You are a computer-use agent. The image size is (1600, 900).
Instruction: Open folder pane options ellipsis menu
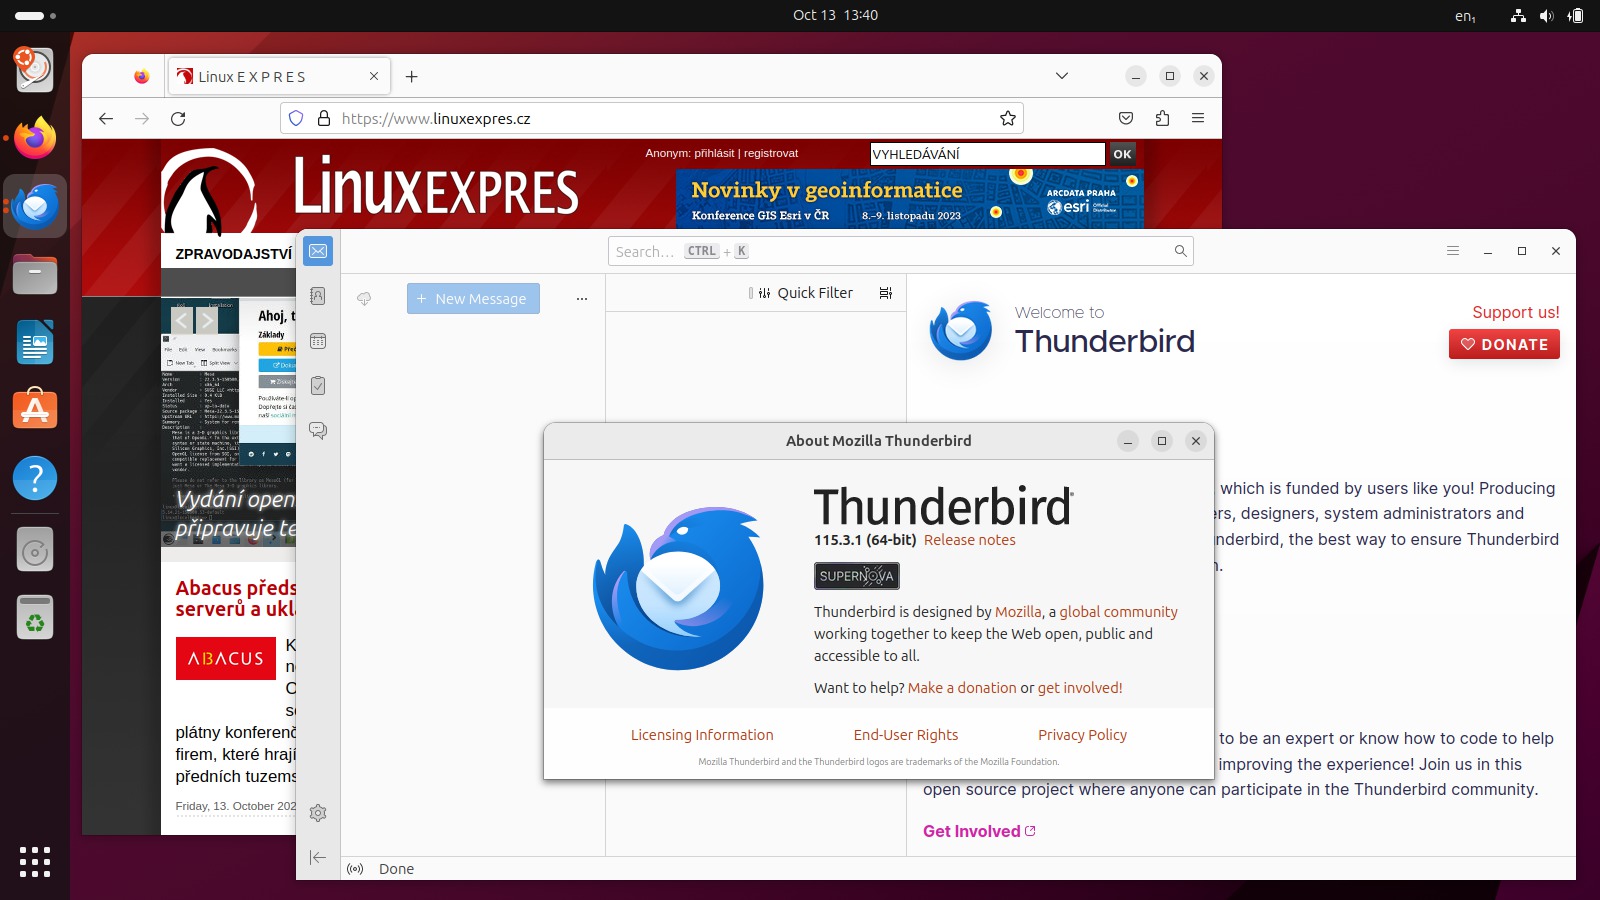(x=582, y=299)
